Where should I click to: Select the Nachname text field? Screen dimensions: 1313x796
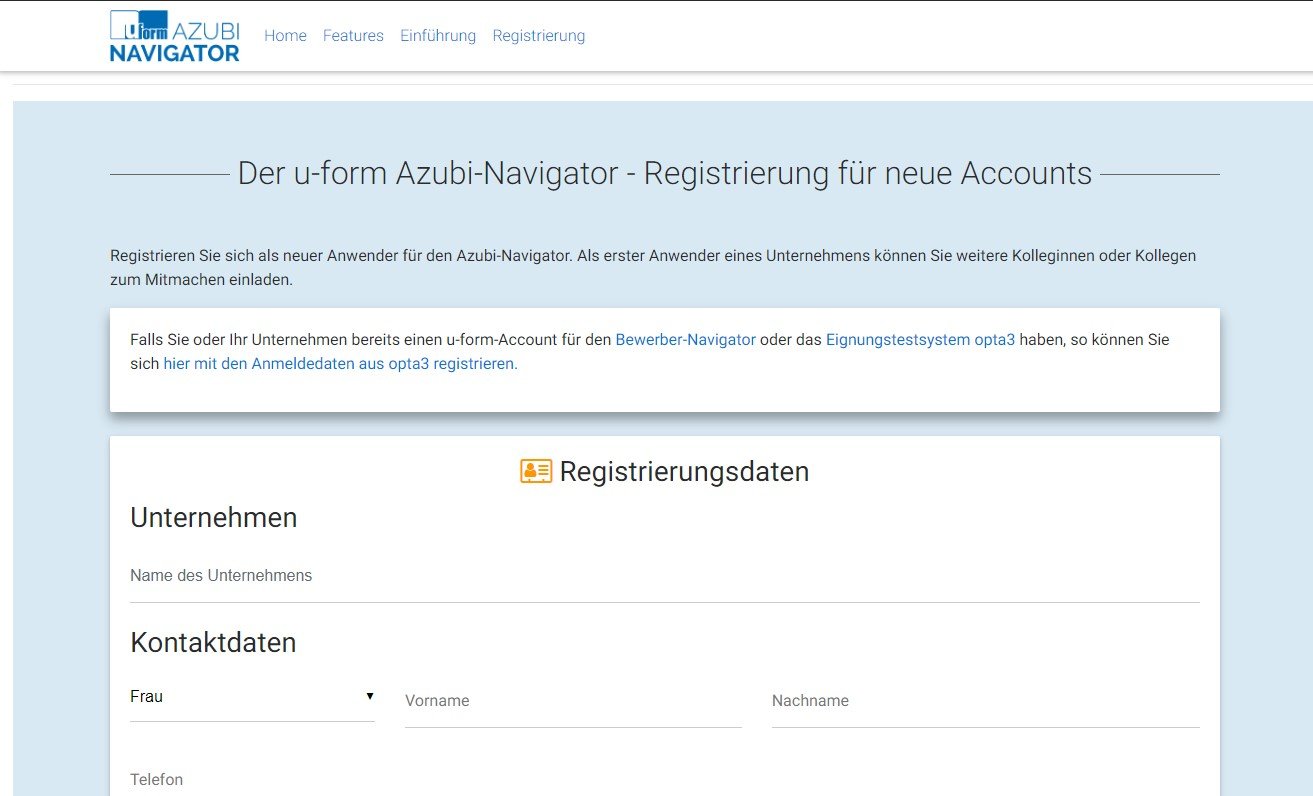point(984,702)
